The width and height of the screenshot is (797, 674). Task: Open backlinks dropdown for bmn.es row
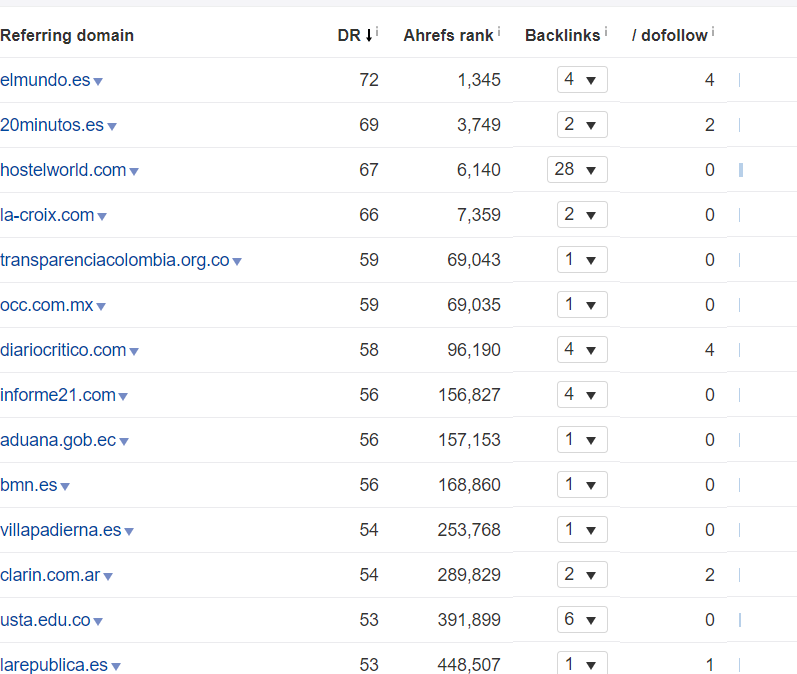582,484
